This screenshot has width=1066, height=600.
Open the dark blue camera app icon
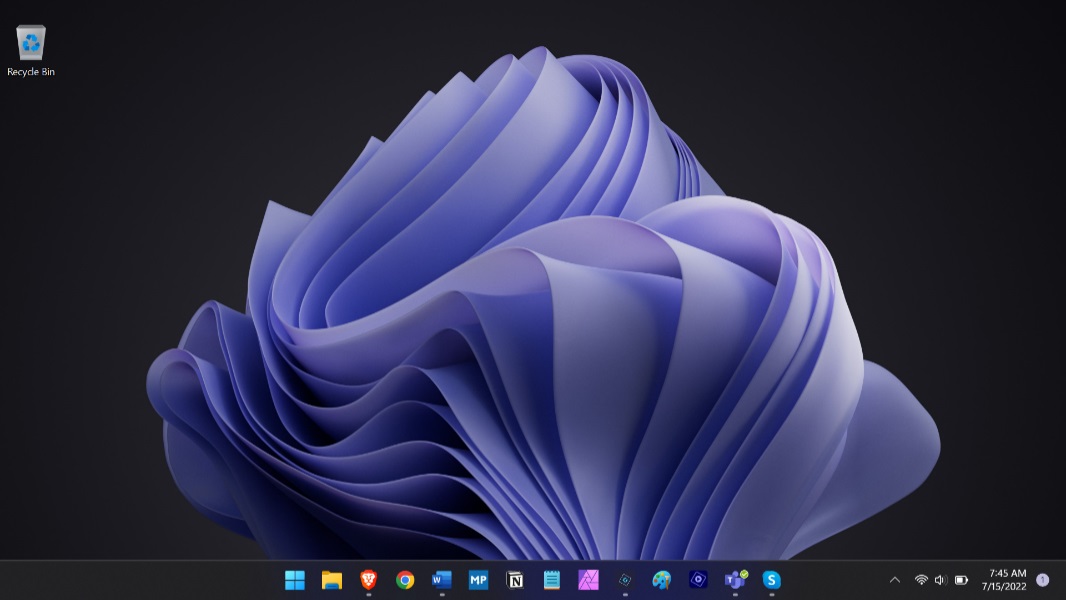698,580
